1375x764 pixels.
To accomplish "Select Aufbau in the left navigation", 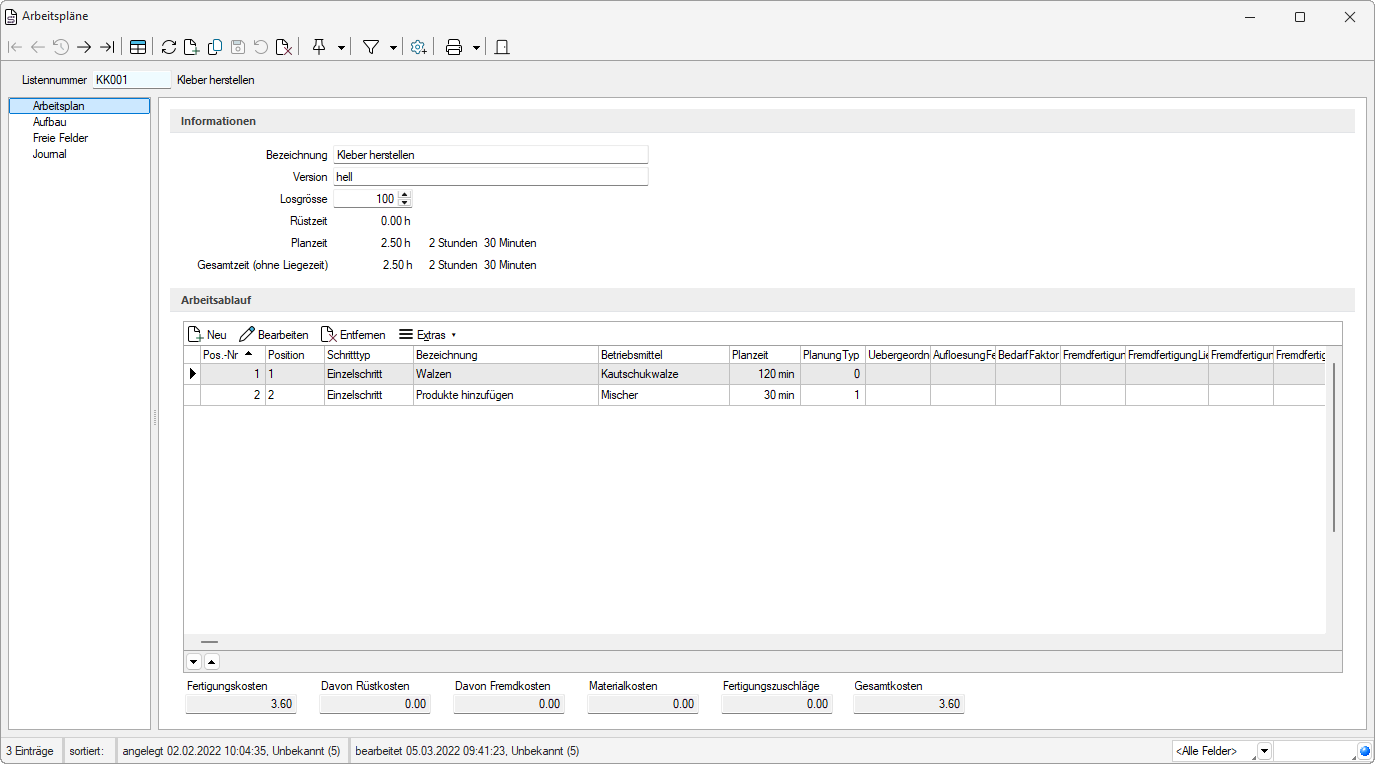I will [x=49, y=122].
